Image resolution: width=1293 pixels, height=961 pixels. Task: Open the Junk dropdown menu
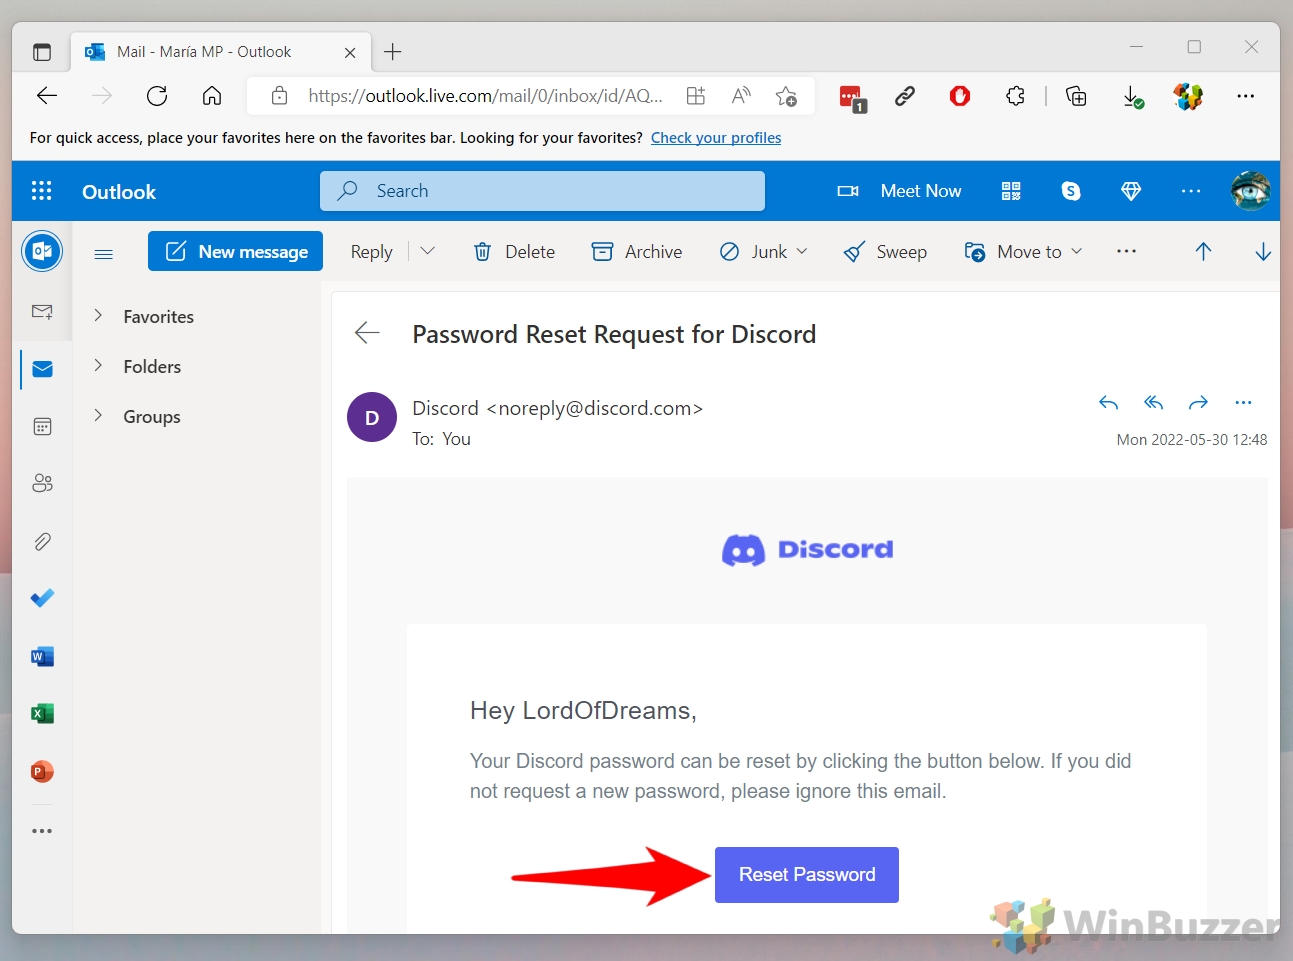pyautogui.click(x=802, y=251)
